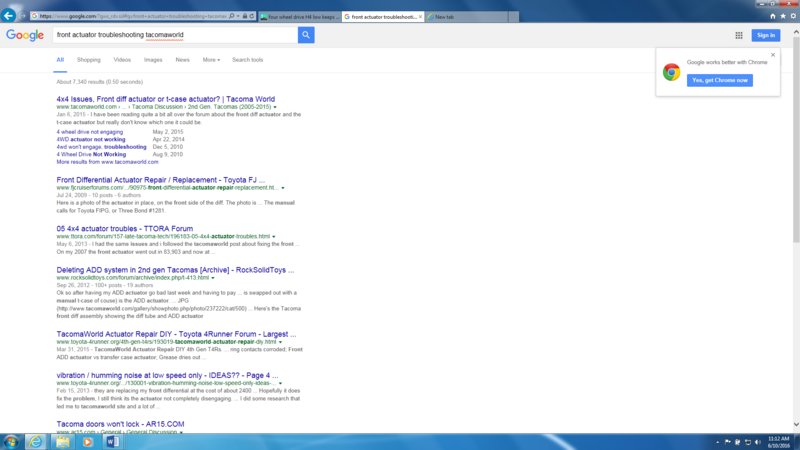Viewport: 800px width, 450px height.
Task: Open Microsoft Word from the taskbar
Action: pos(113,442)
